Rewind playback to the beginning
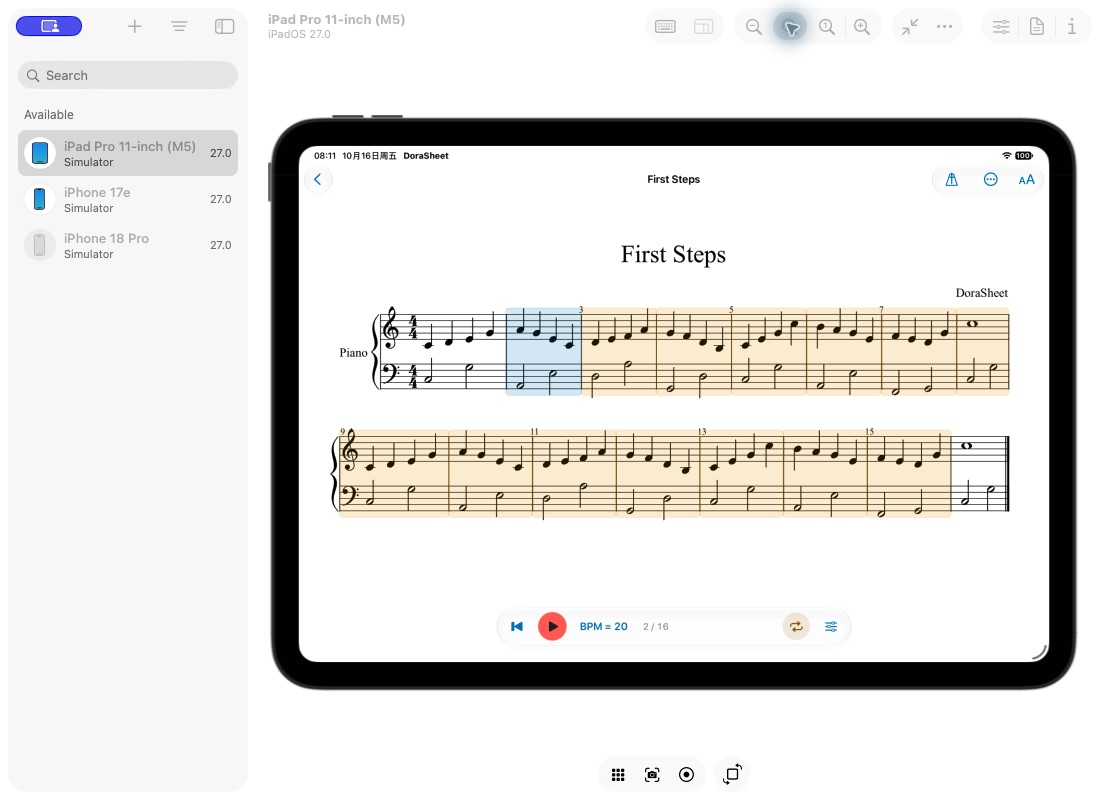The height and width of the screenshot is (800, 1100). click(517, 627)
